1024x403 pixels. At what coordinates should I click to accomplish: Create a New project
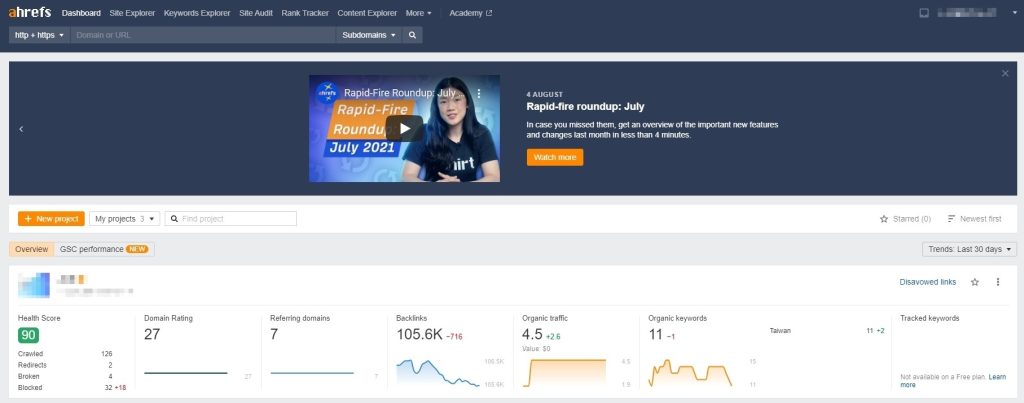pos(51,219)
